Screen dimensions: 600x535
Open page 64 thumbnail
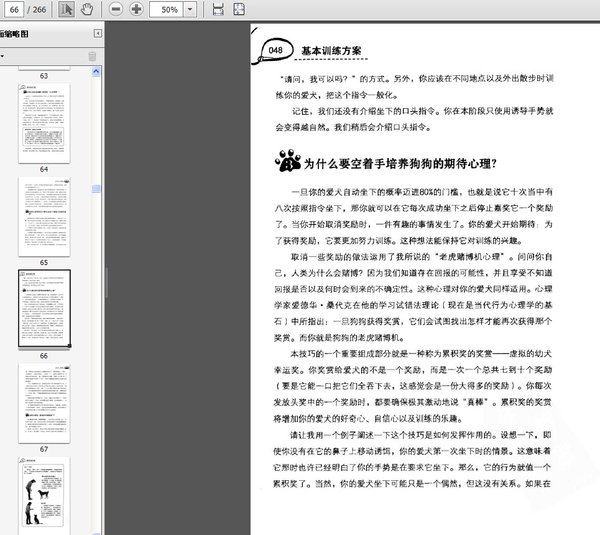tap(44, 123)
